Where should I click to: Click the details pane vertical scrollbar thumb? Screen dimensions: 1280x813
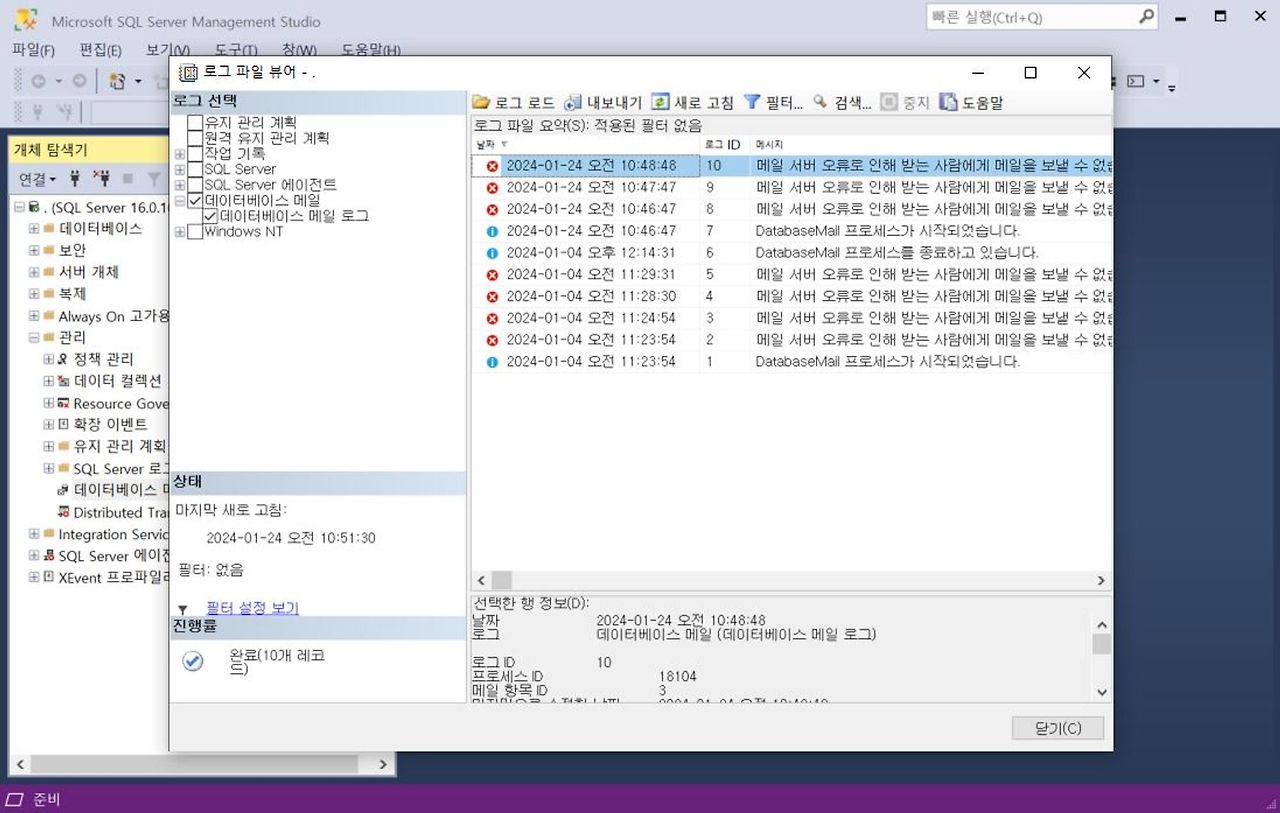click(x=1101, y=644)
